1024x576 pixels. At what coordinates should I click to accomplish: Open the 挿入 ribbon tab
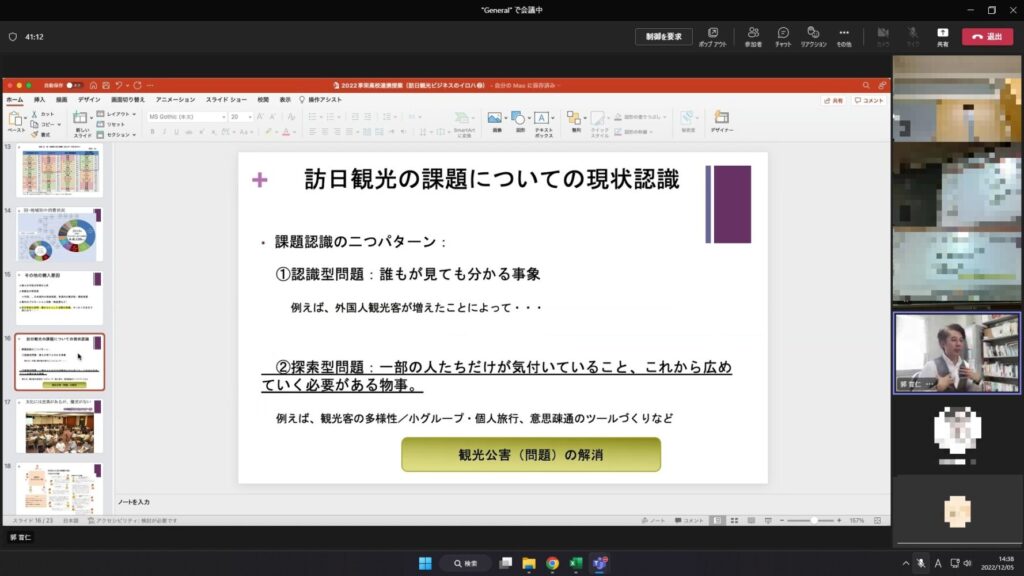[x=39, y=100]
